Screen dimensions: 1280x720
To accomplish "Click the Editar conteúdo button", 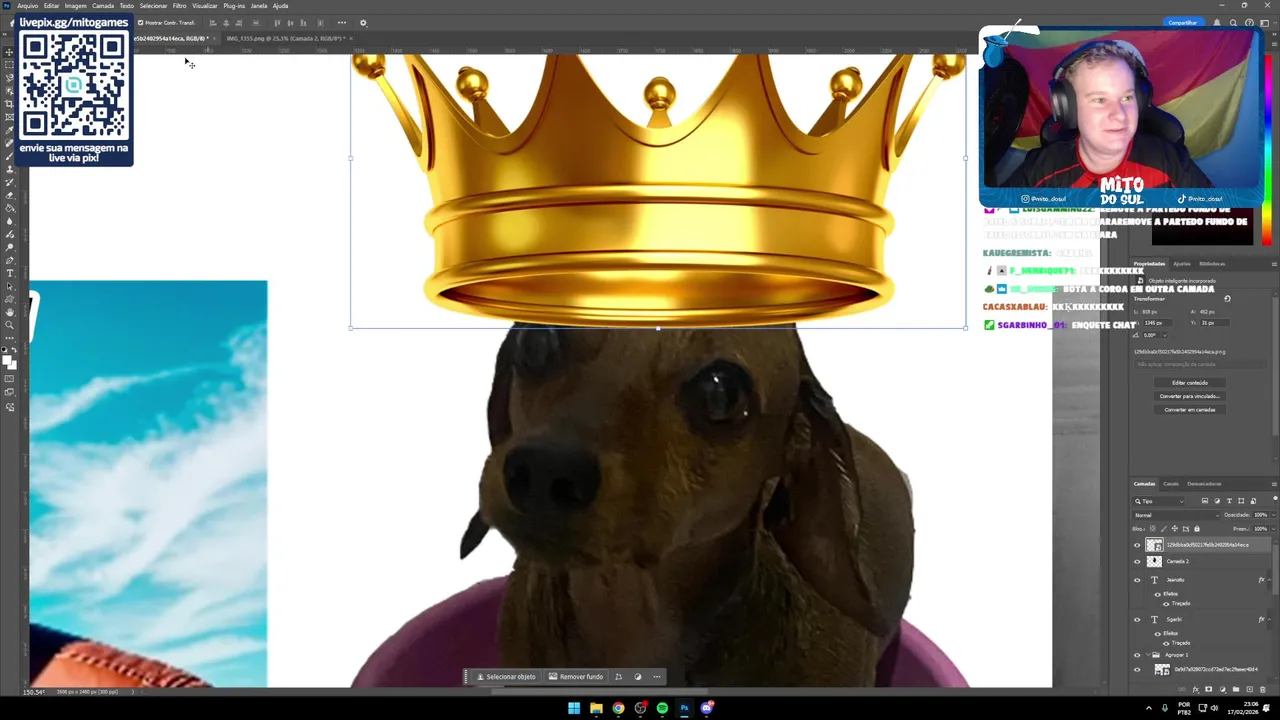I will tap(1190, 383).
